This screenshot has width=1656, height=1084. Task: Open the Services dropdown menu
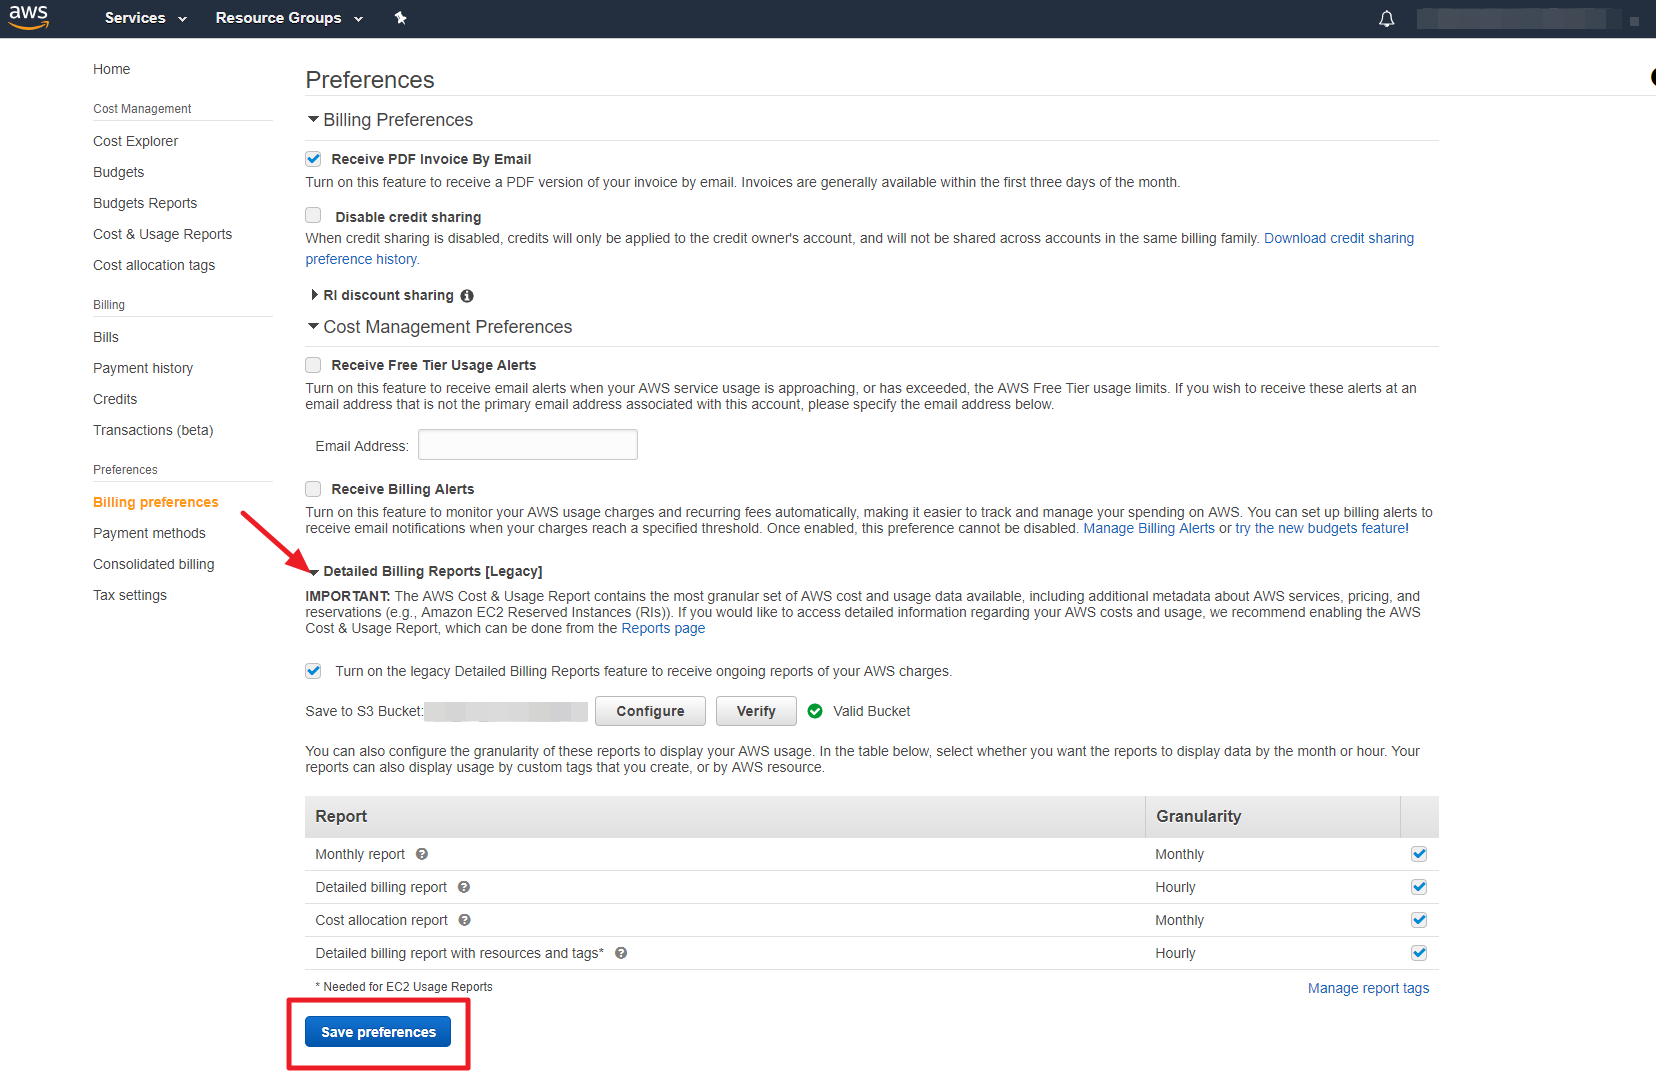(145, 18)
